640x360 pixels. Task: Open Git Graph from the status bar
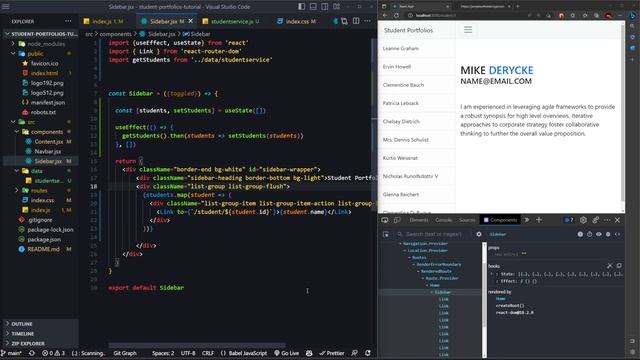[x=125, y=353]
